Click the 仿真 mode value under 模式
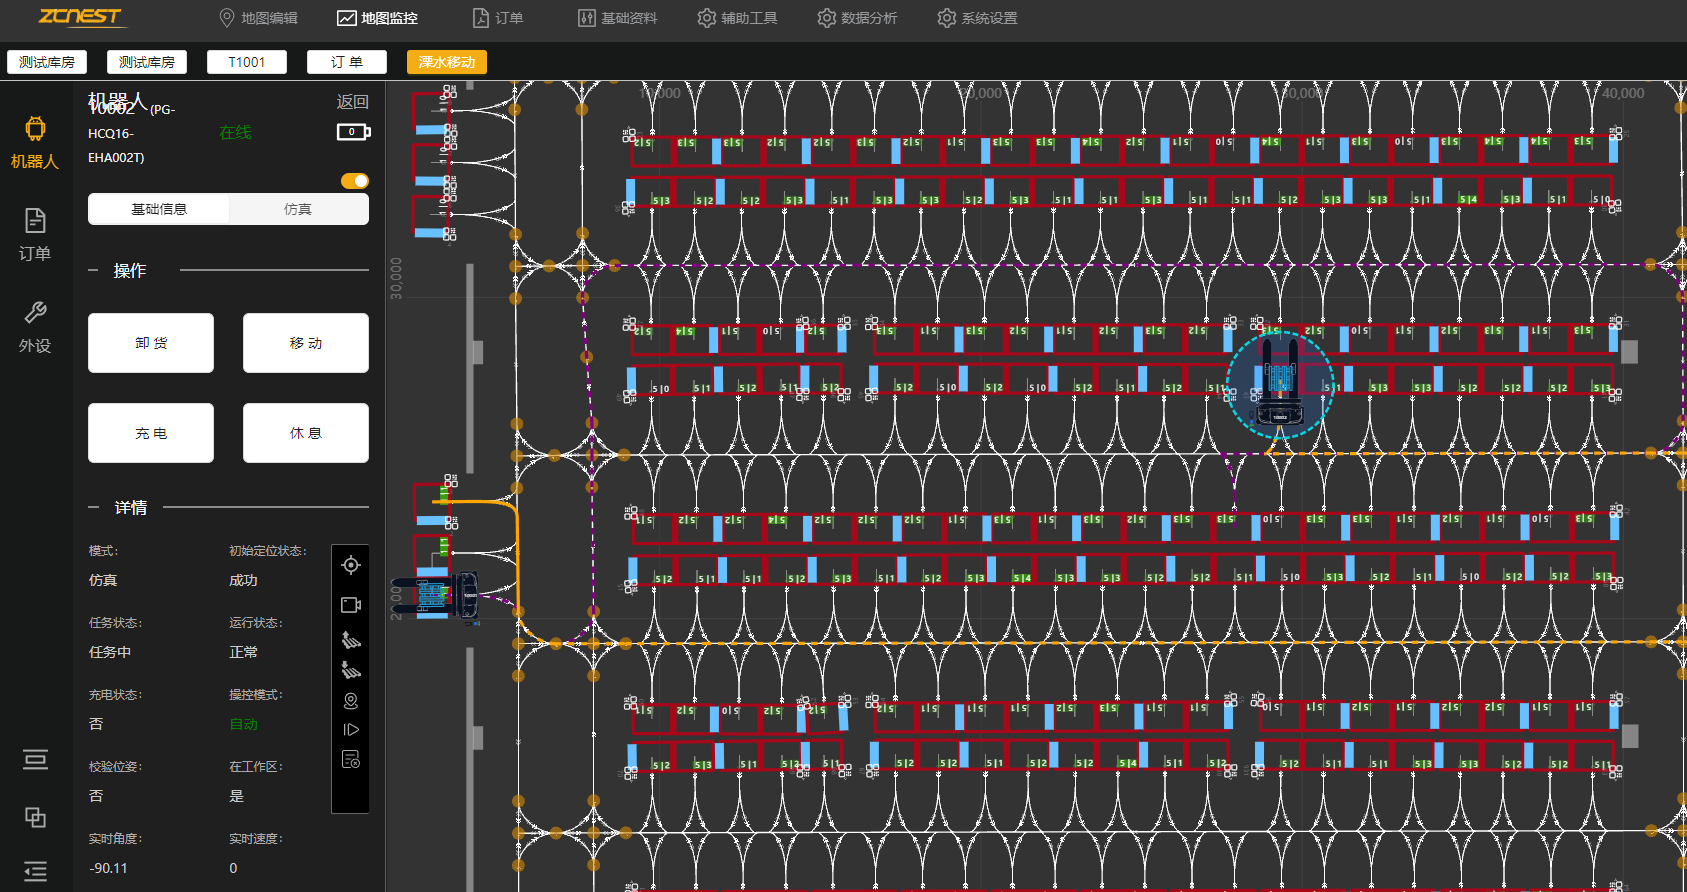Screen dimensions: 1687x892 (103, 580)
